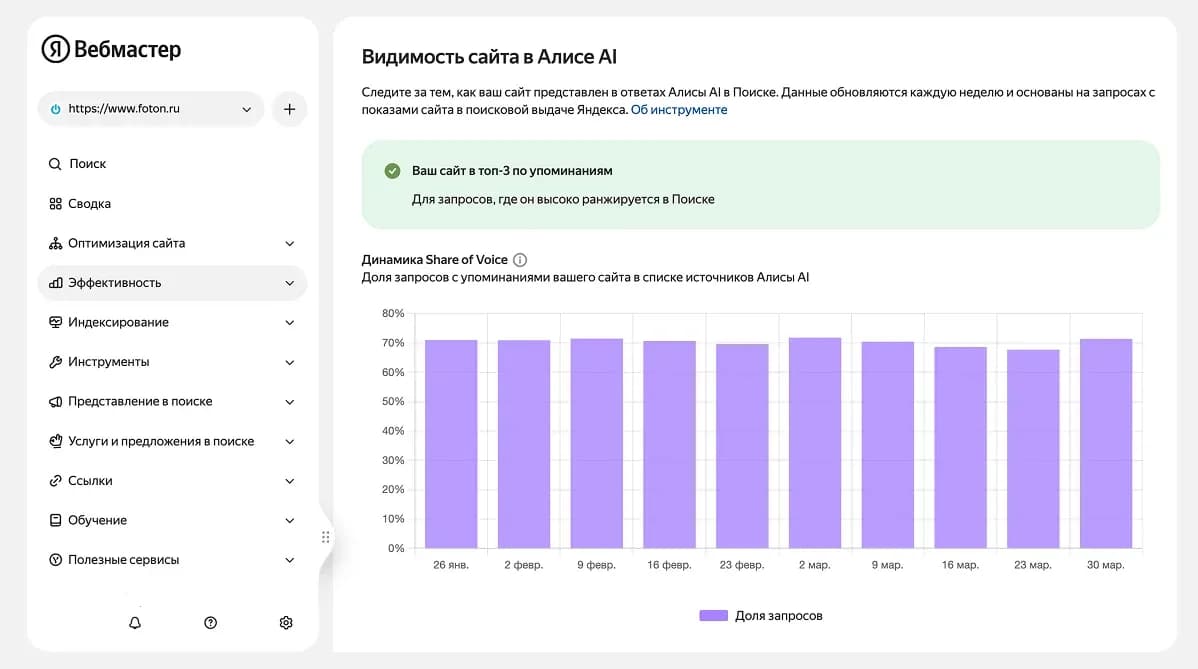Image resolution: width=1198 pixels, height=669 pixels.
Task: Click the green checkmark status icon
Action: tap(392, 171)
